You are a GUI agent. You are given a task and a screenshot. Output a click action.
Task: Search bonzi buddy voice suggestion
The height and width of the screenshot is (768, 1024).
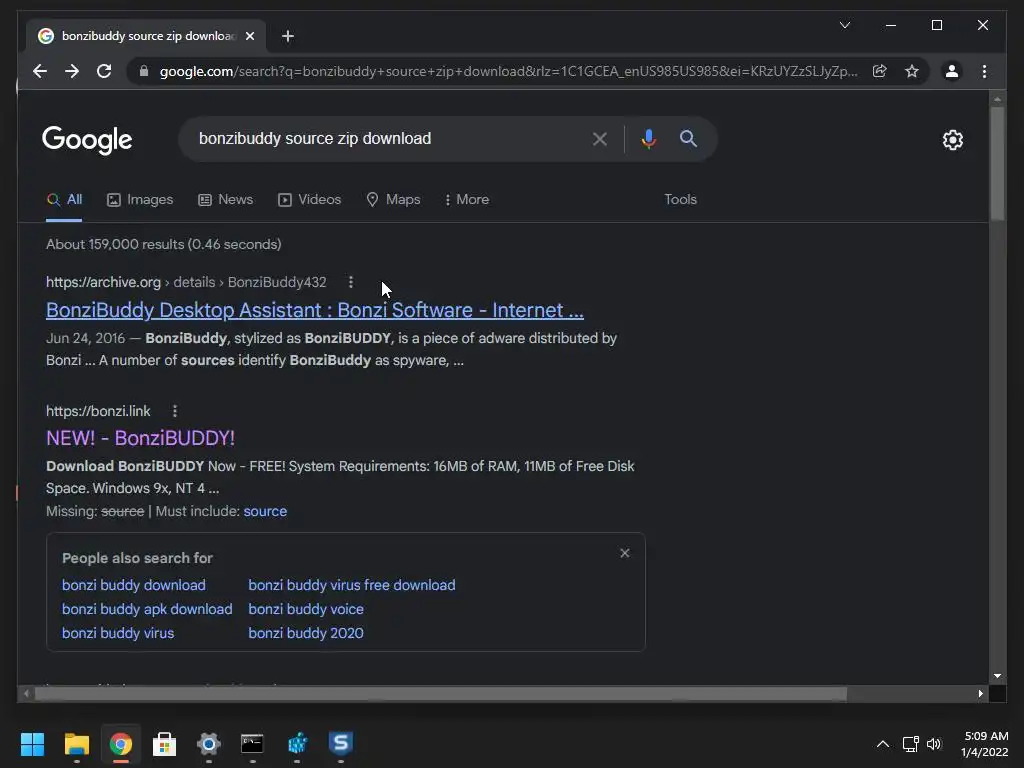click(x=306, y=609)
